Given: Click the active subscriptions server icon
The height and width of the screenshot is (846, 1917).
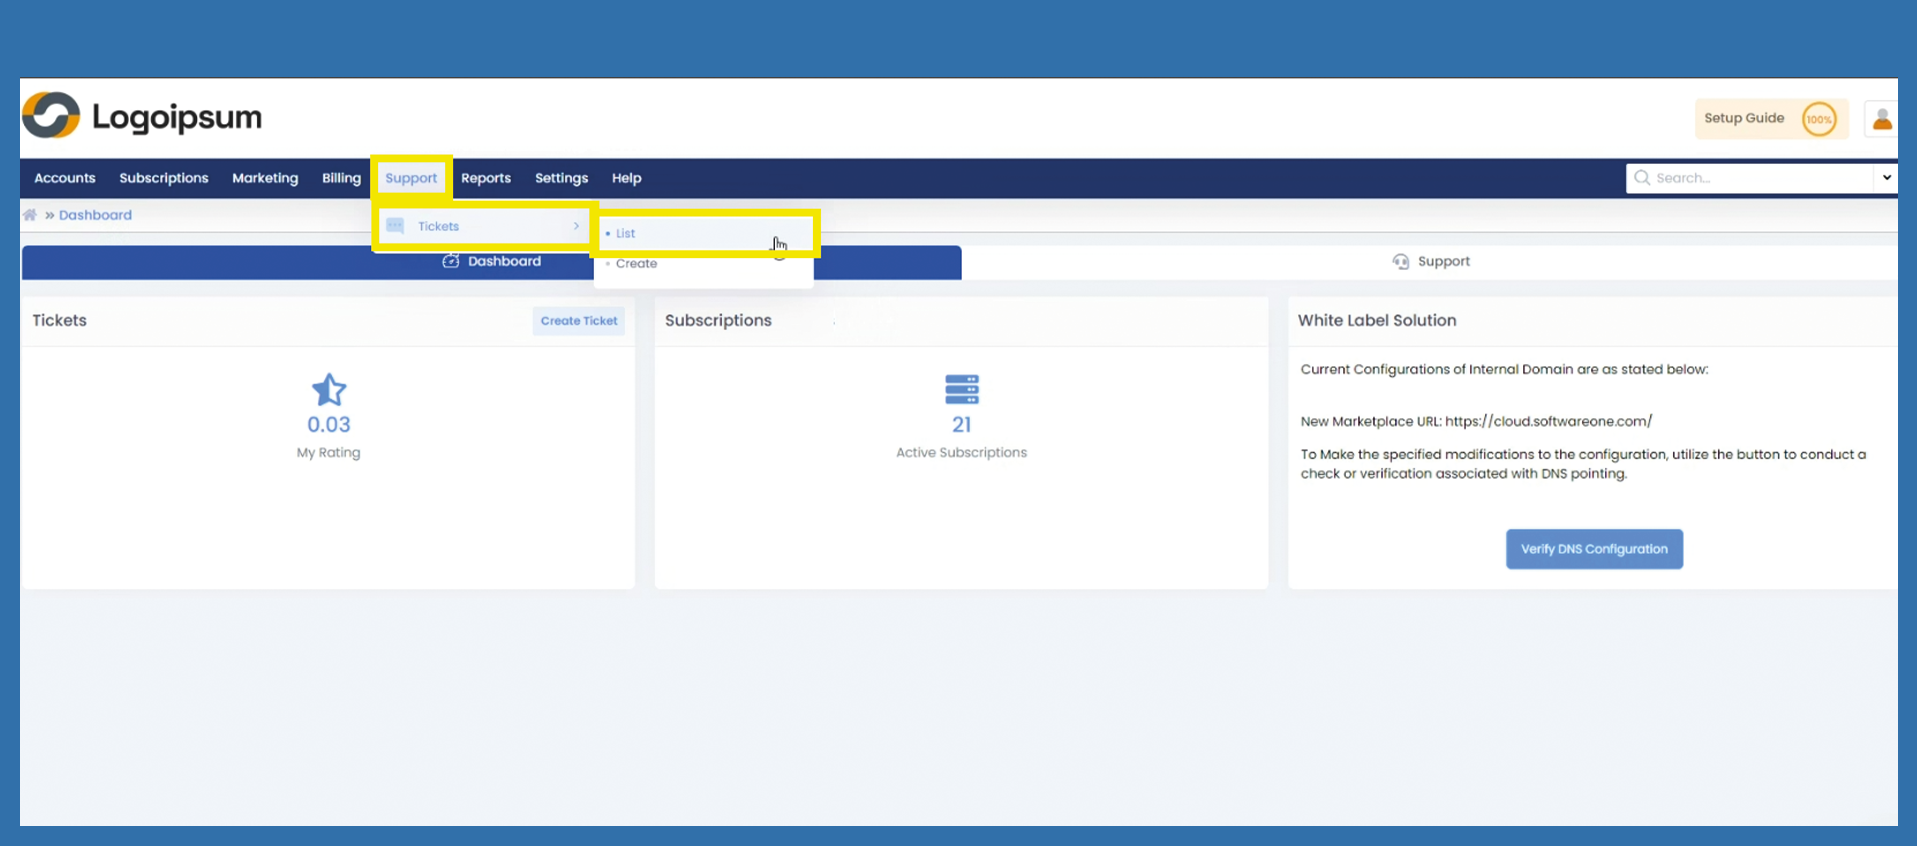Looking at the screenshot, I should [x=961, y=389].
